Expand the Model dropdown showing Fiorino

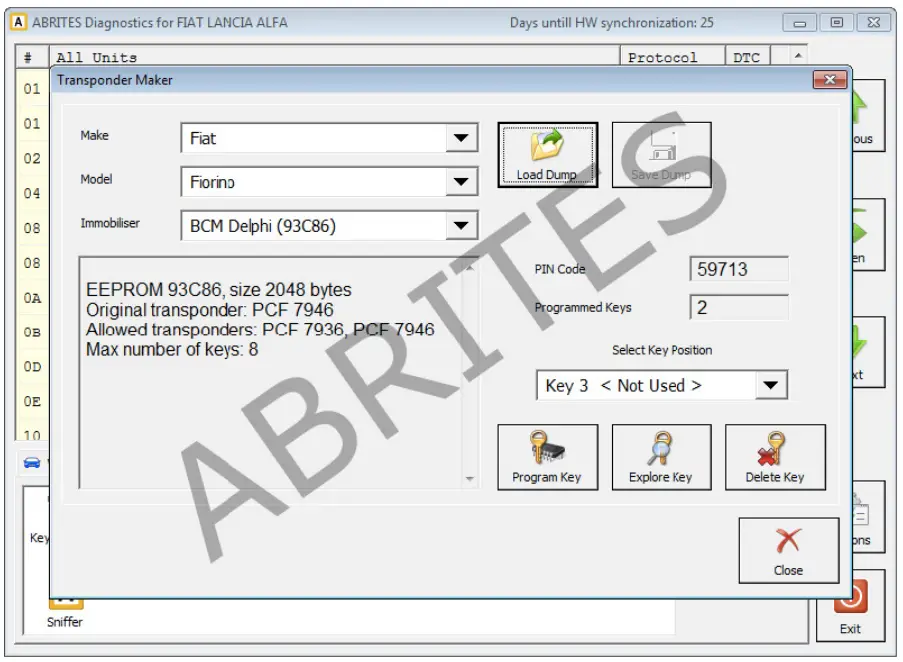pyautogui.click(x=461, y=181)
